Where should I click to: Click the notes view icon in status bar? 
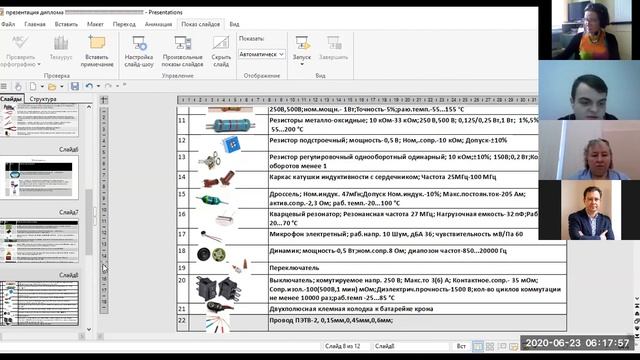[514, 346]
